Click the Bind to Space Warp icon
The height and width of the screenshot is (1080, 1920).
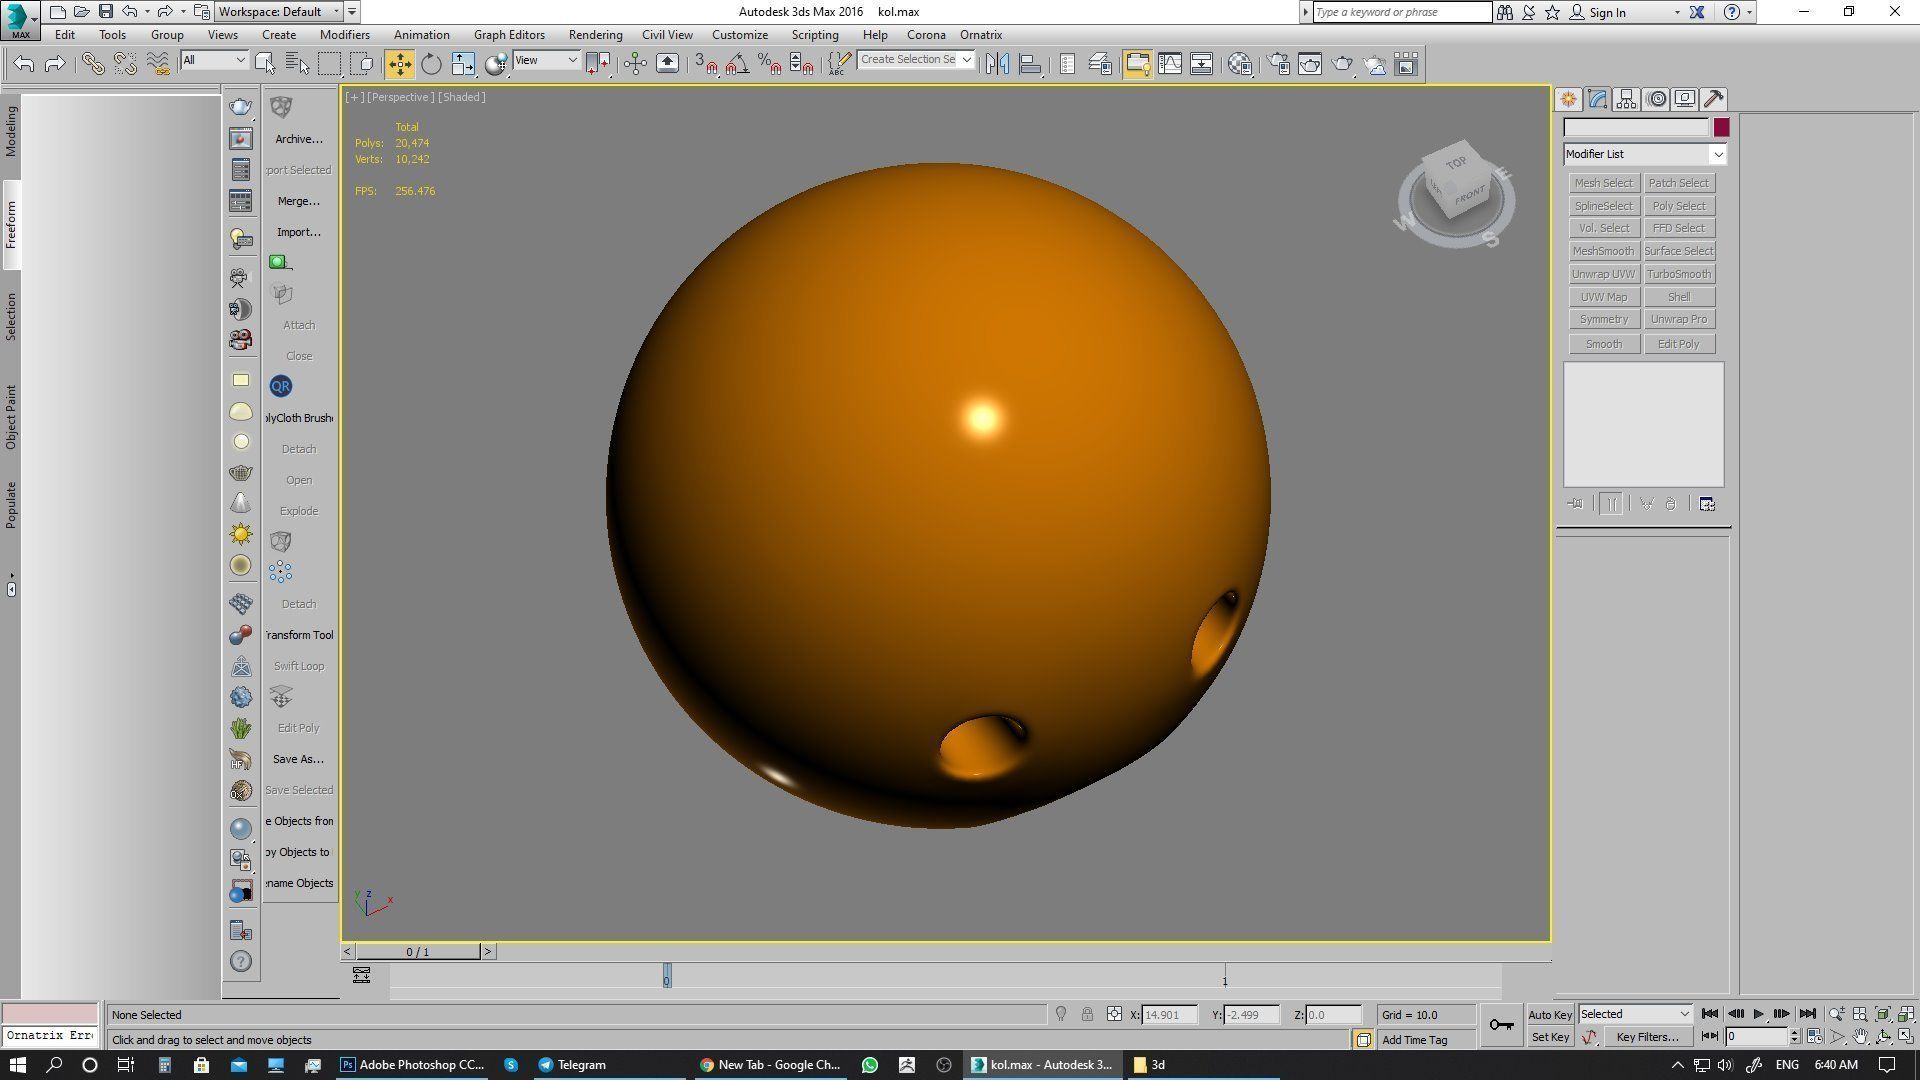(158, 64)
